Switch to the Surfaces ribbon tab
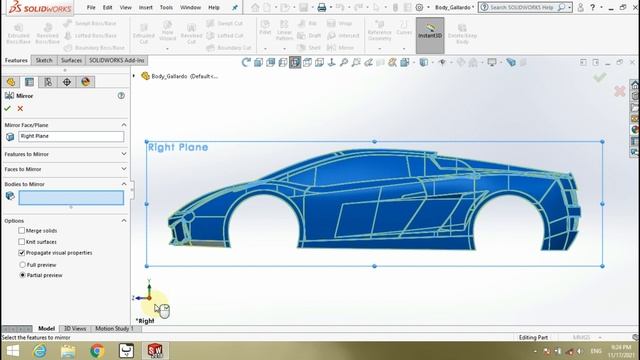This screenshot has width=640, height=360. pos(71,60)
